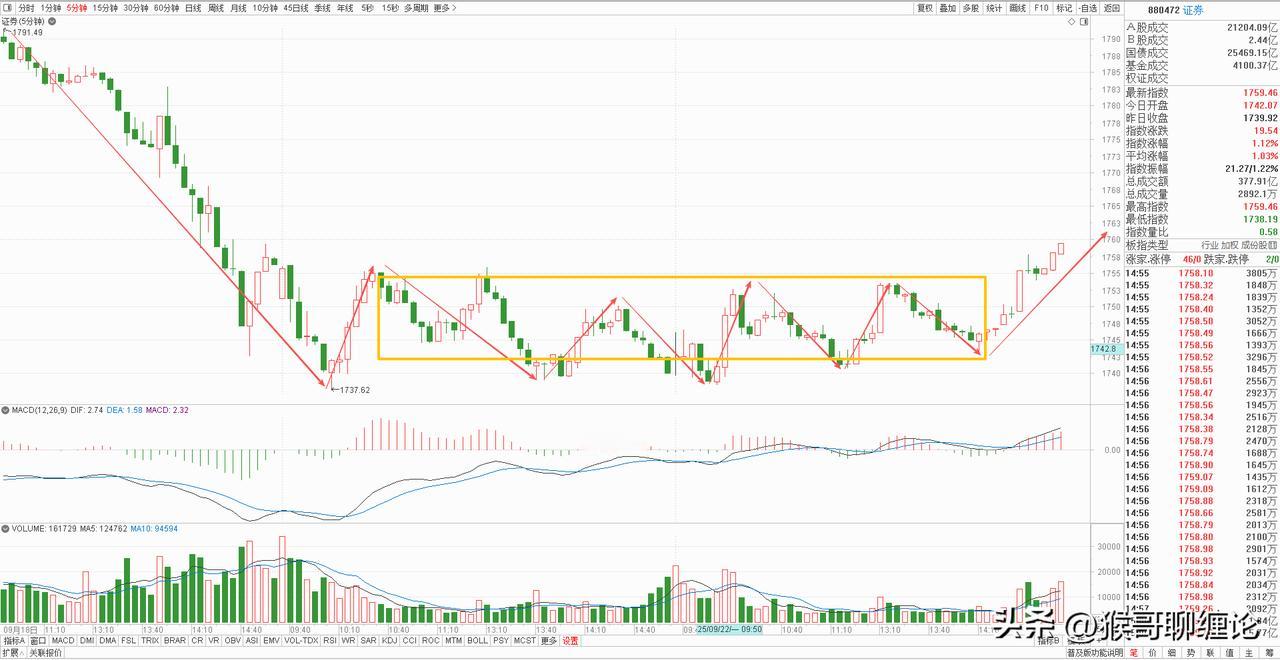Select the 5分钟 period

(x=77, y=8)
